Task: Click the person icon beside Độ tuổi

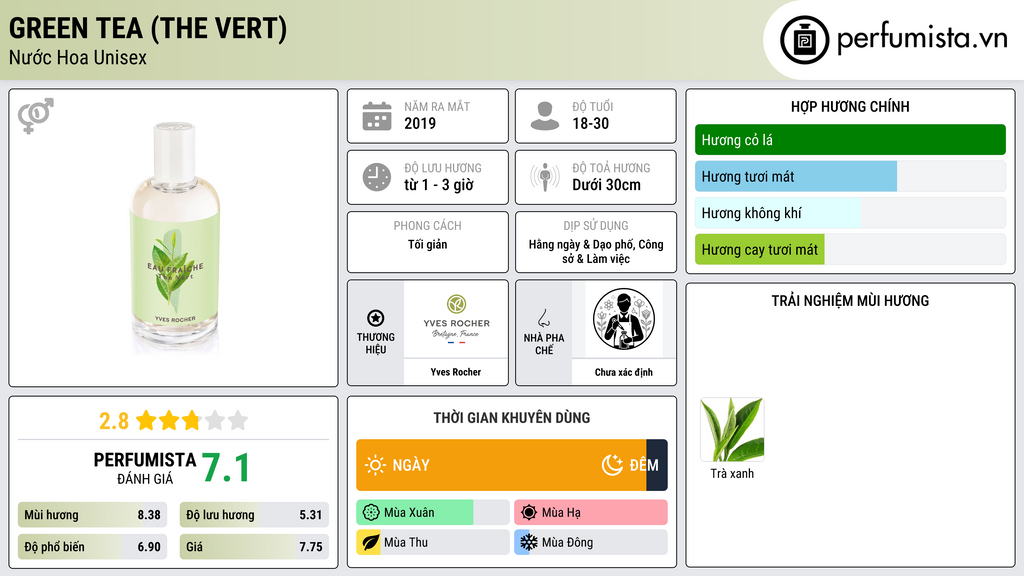Action: 545,116
